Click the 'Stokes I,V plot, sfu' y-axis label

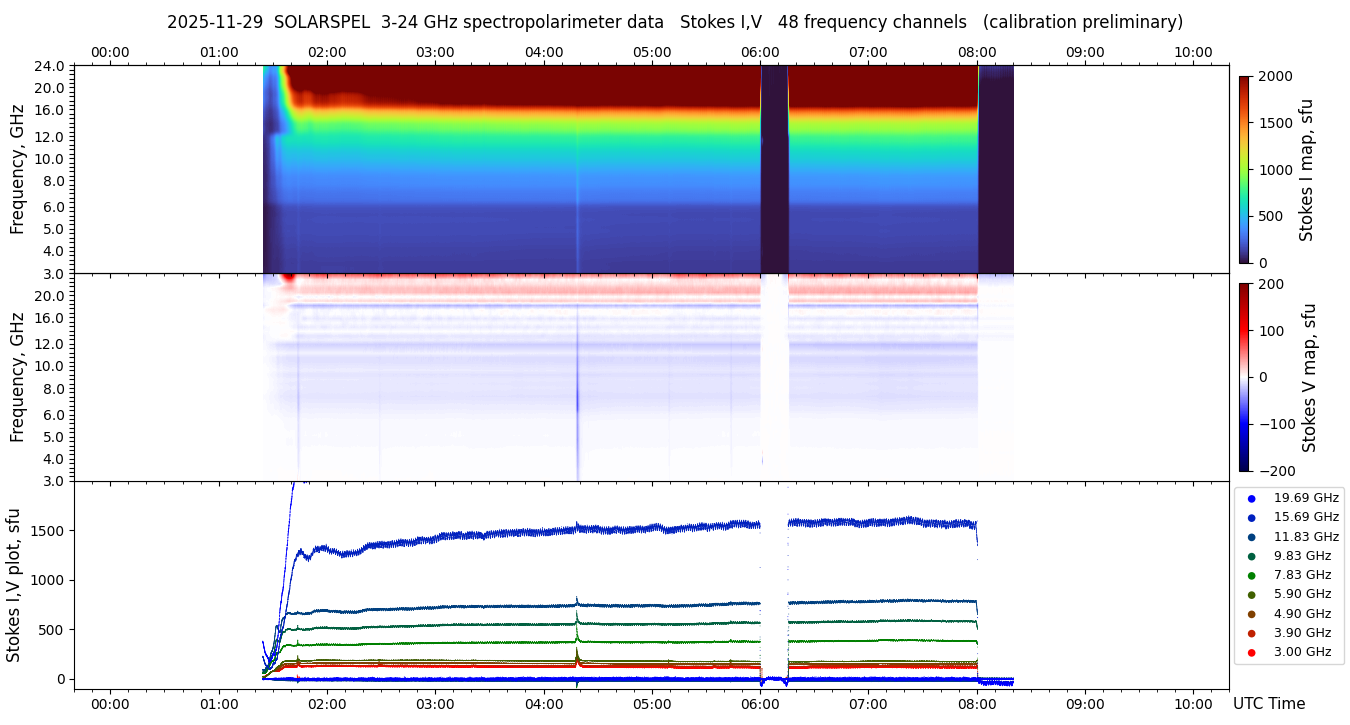[14, 585]
